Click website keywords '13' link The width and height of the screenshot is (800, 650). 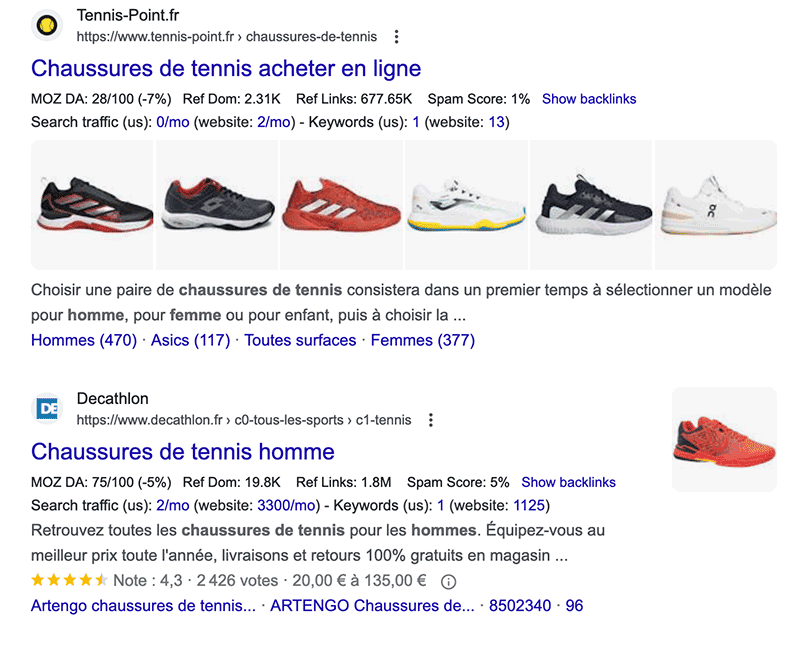pyautogui.click(x=496, y=122)
